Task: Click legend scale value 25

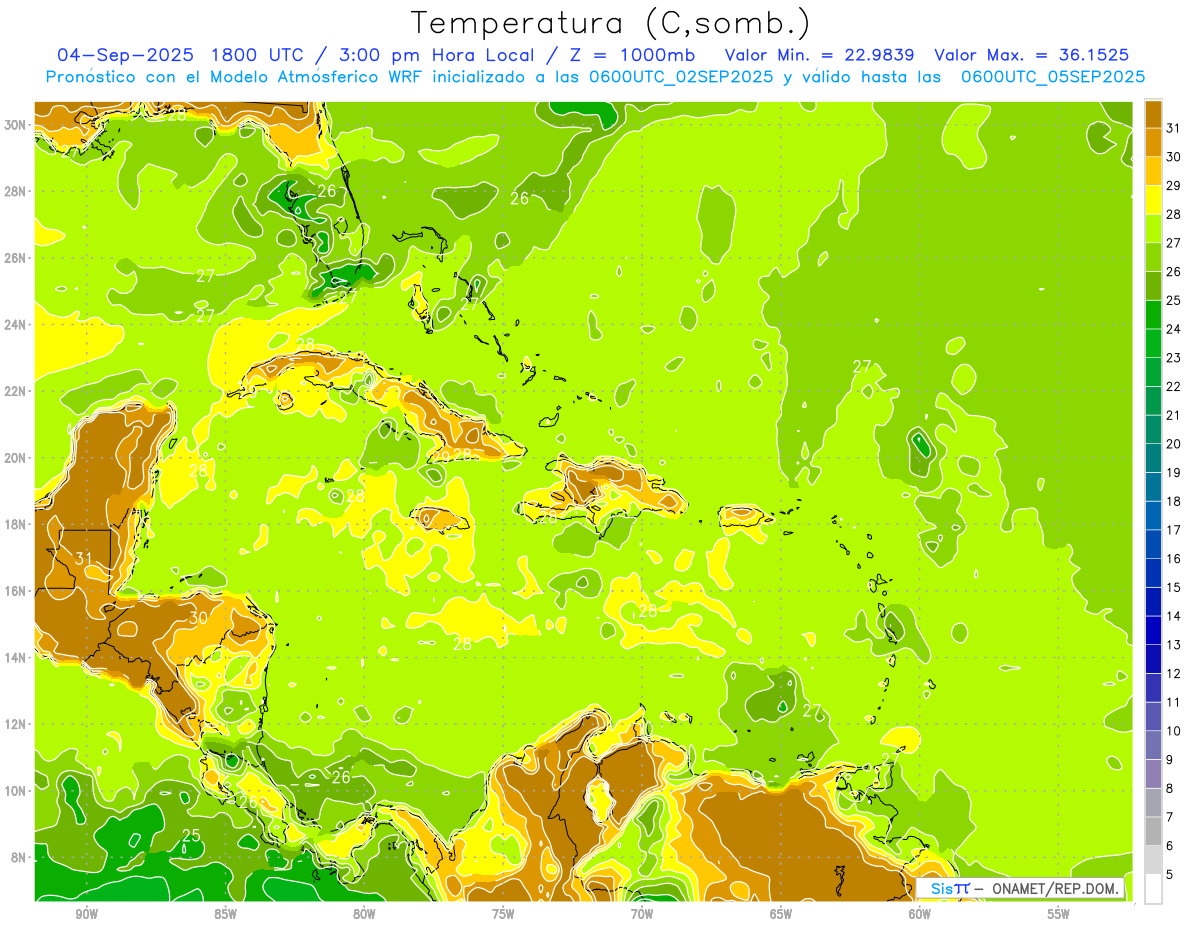Action: 1174,300
